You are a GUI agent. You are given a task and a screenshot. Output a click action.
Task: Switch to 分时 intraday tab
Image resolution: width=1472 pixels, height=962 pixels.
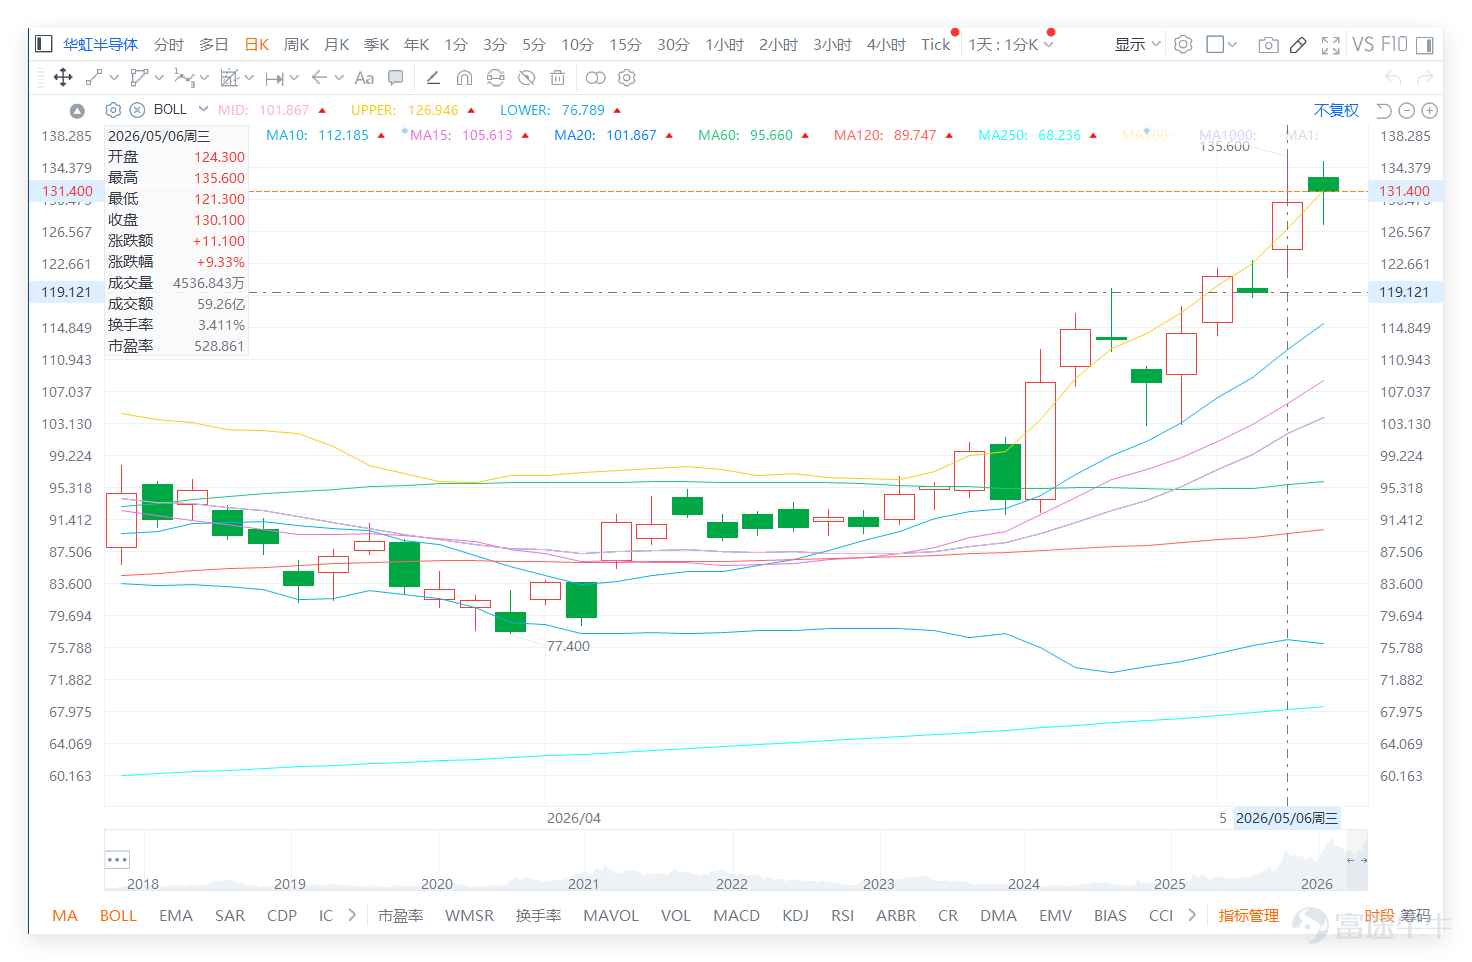coord(169,44)
